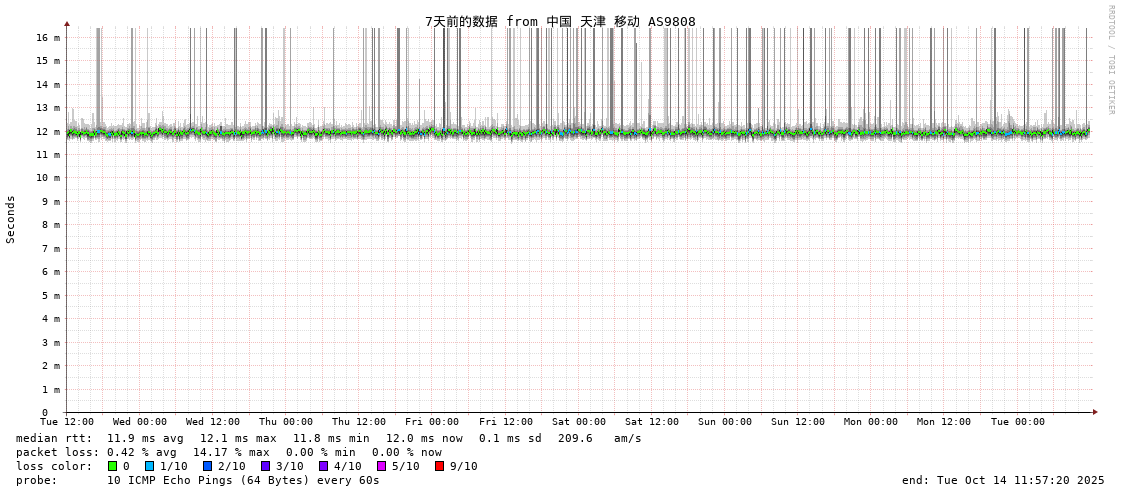Click the light blue 1/10 loss swatch
Screen dimensions: 1121x494
pos(150,466)
